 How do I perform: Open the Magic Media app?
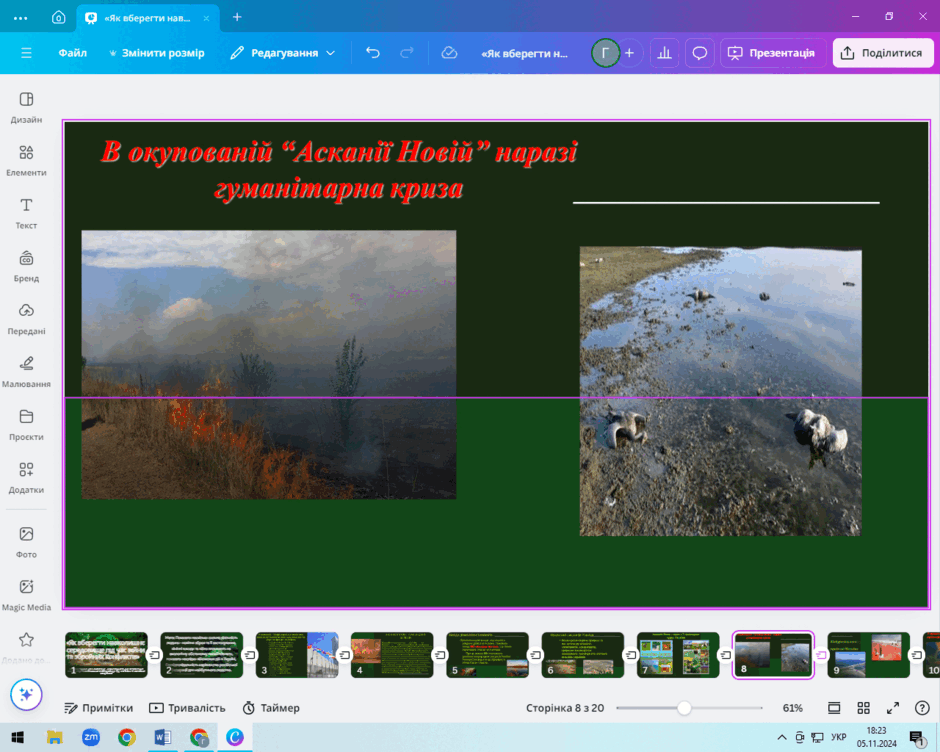pyautogui.click(x=26, y=594)
